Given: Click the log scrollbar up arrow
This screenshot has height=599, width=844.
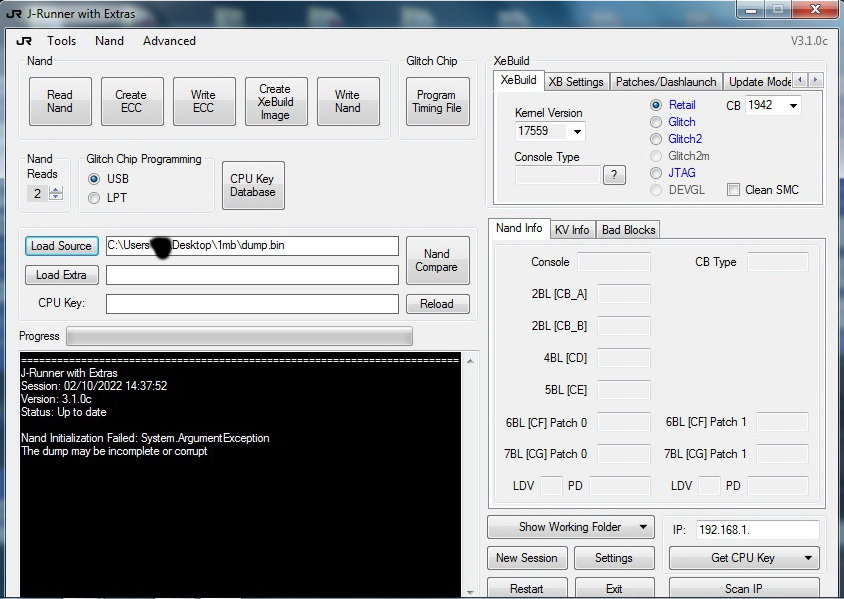Looking at the screenshot, I should click(x=470, y=361).
